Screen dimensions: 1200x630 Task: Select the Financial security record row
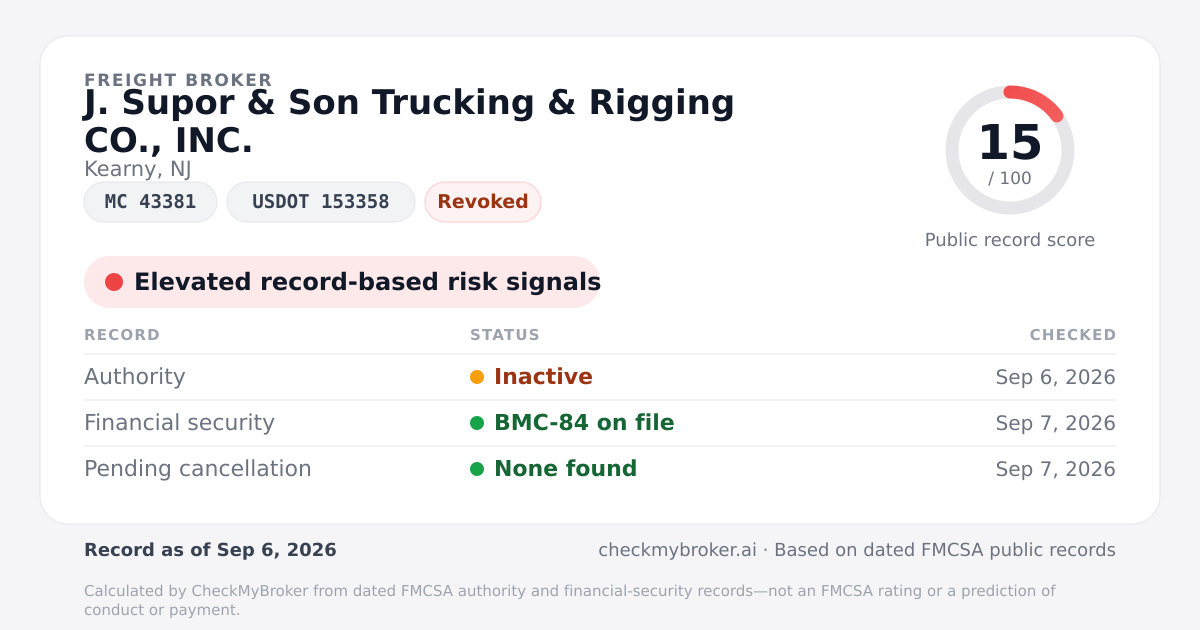[600, 423]
